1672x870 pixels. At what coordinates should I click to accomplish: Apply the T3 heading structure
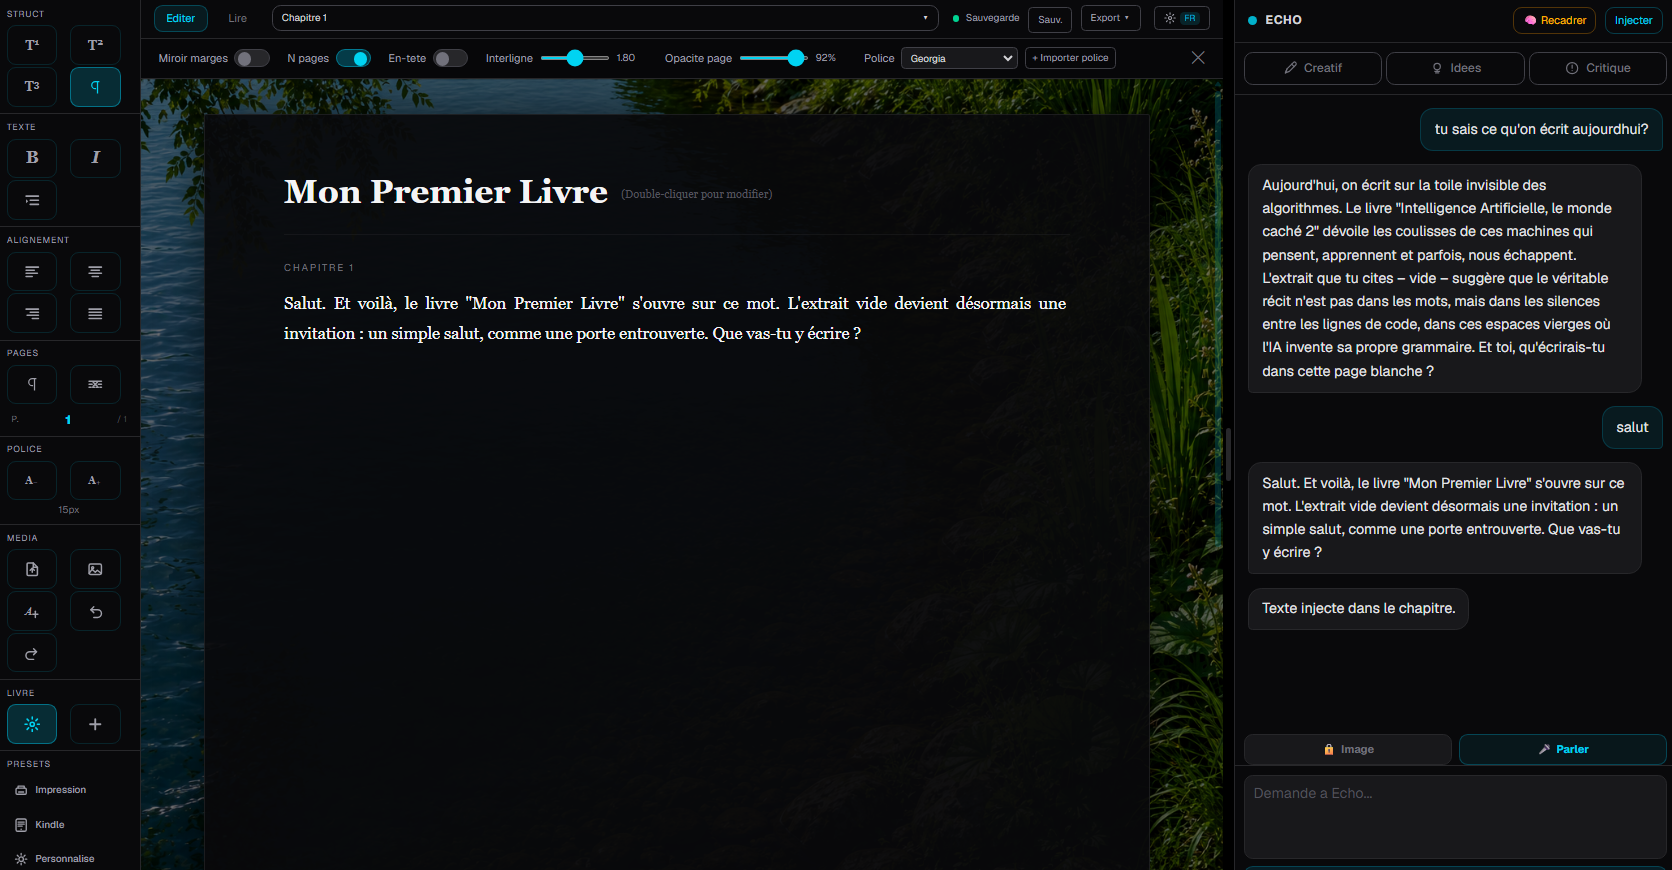32,87
